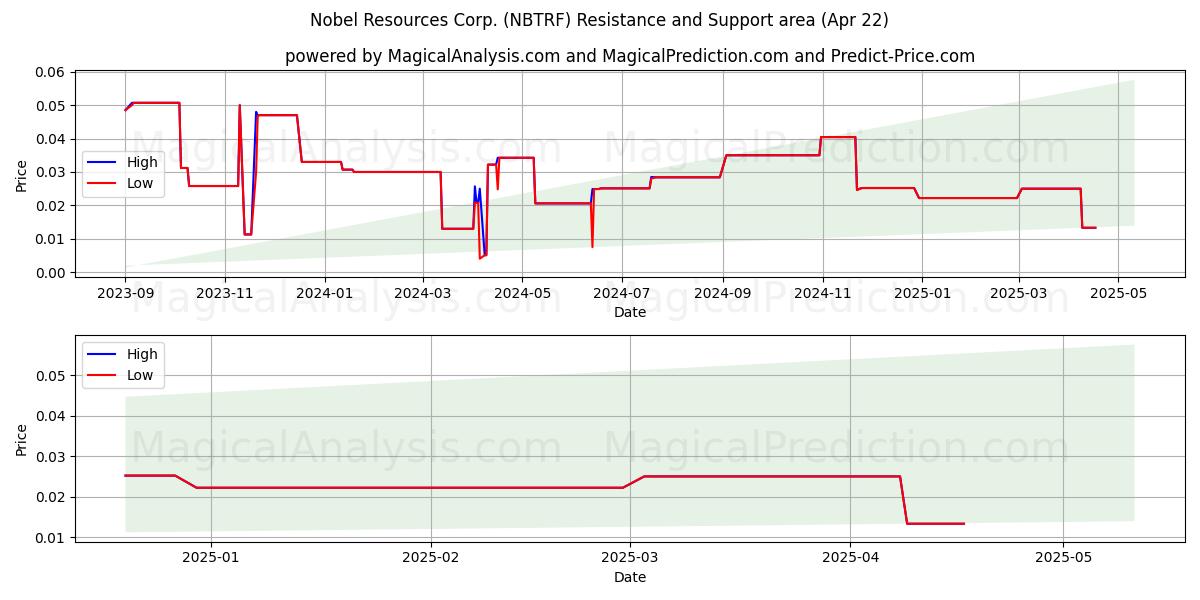This screenshot has height=600, width=1200.
Task: Click the '2024-05' date tick label
Action: [521, 295]
